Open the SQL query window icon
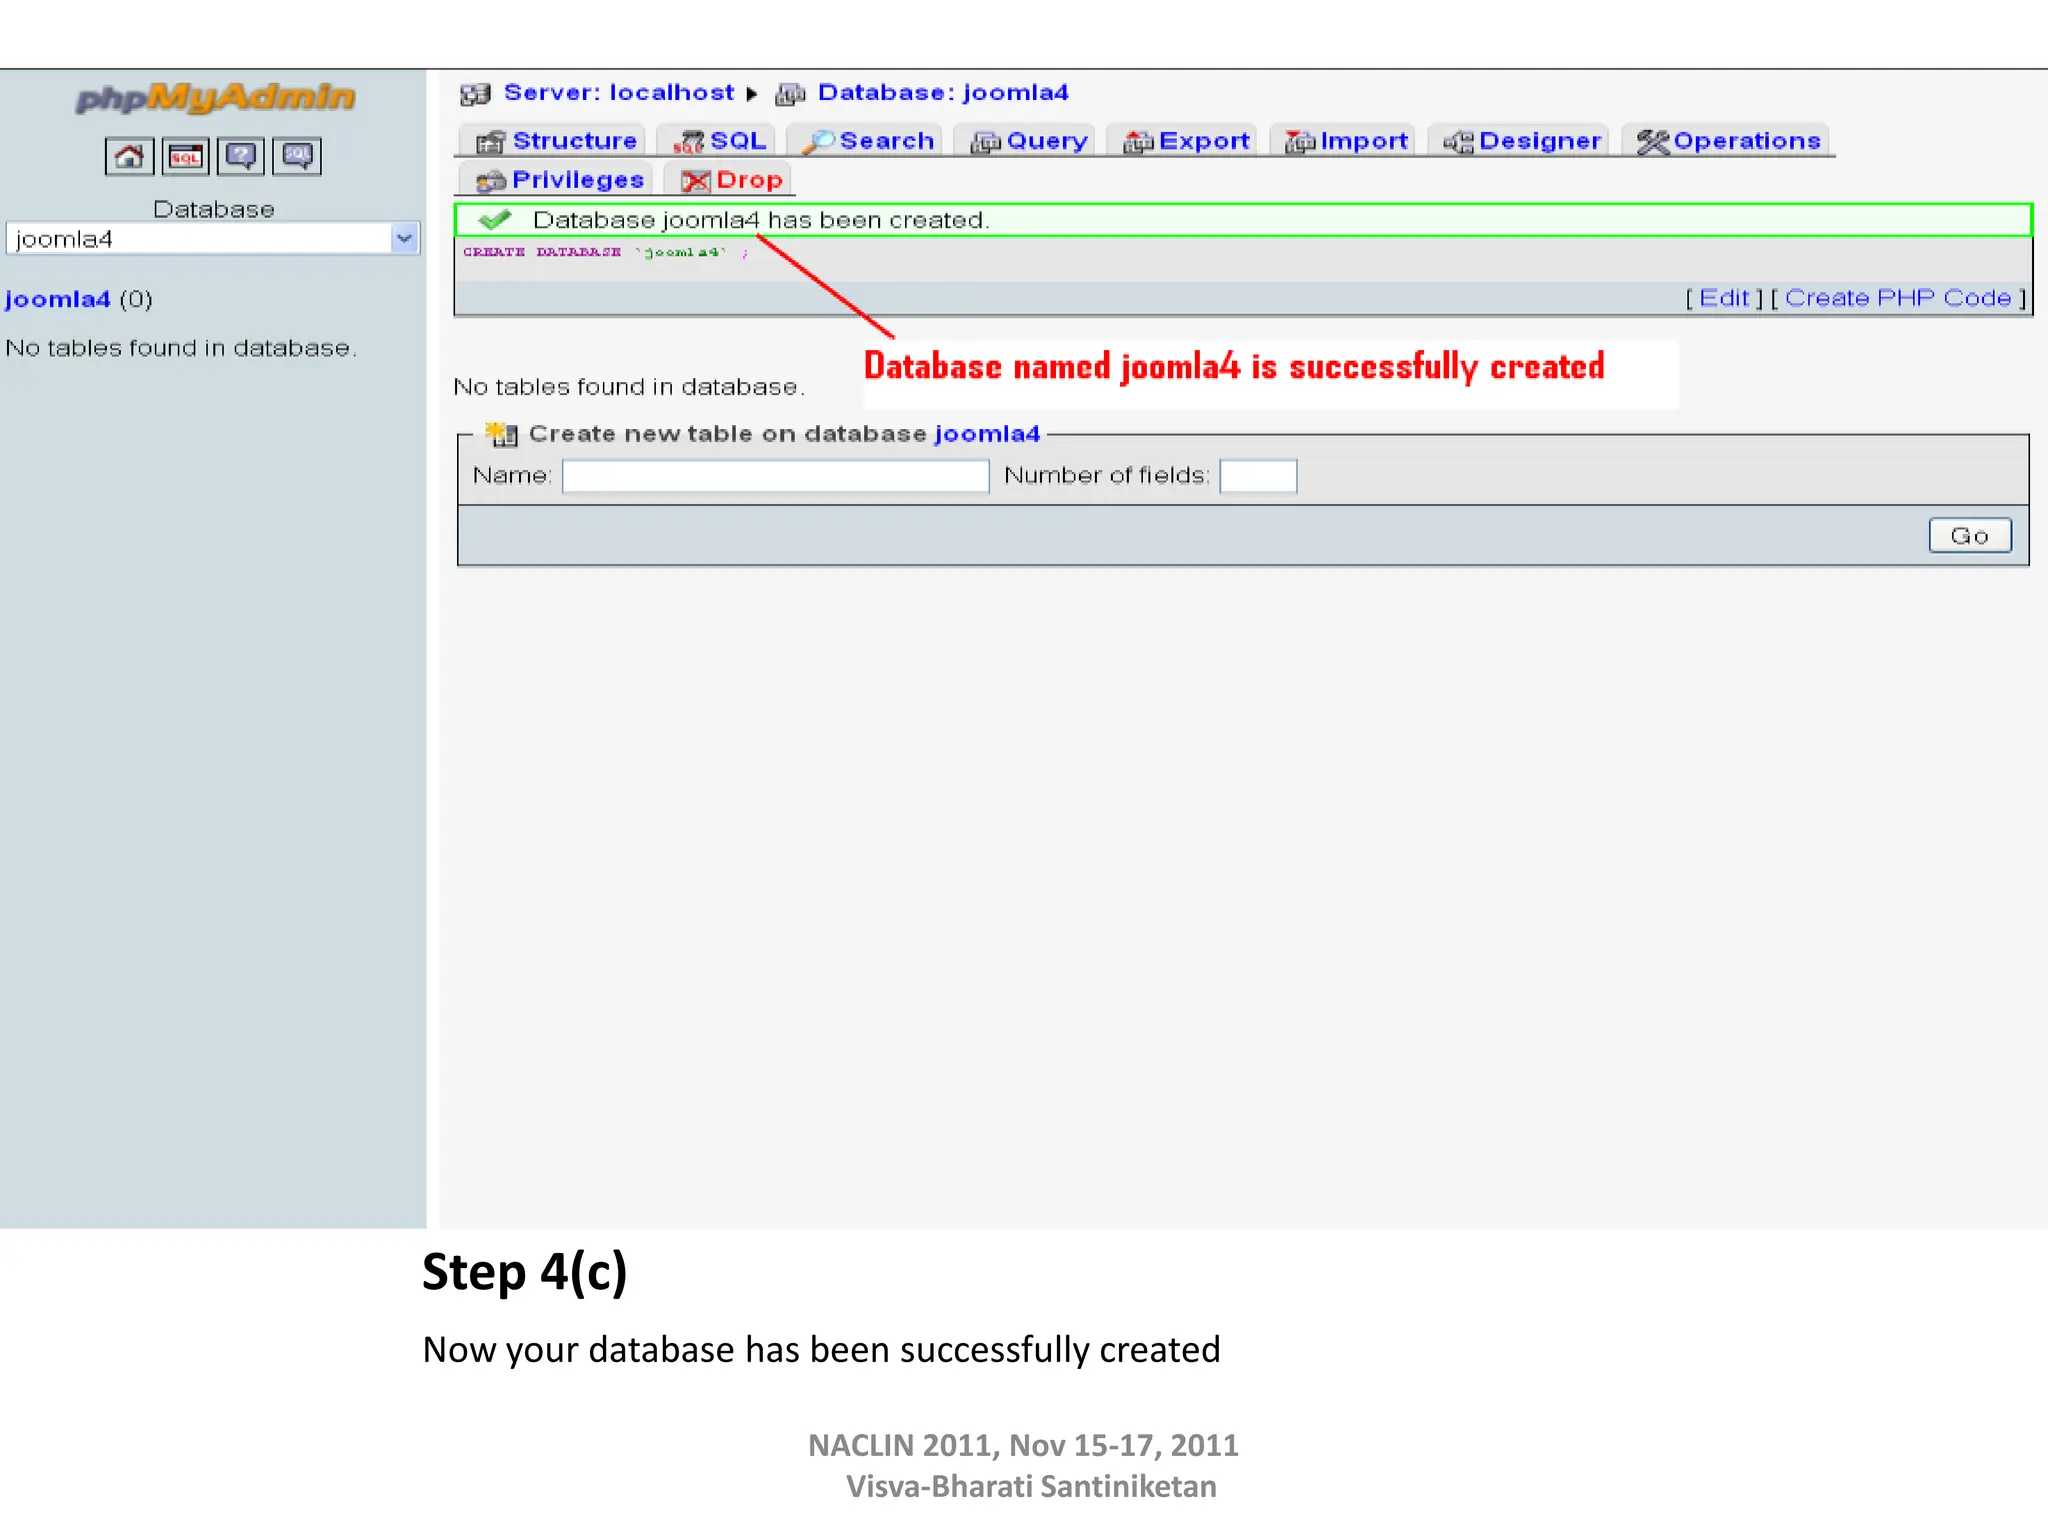Image resolution: width=2048 pixels, height=1536 pixels. coord(186,156)
